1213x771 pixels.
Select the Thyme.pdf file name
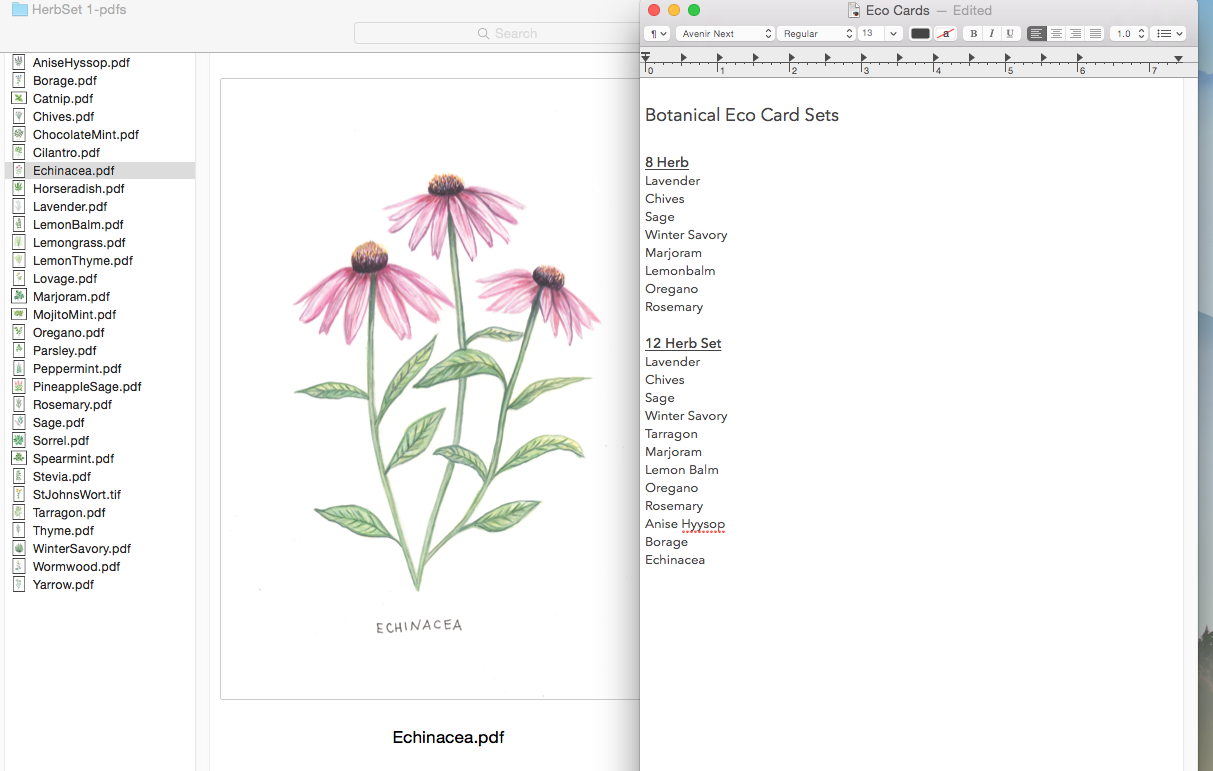pyautogui.click(x=65, y=530)
